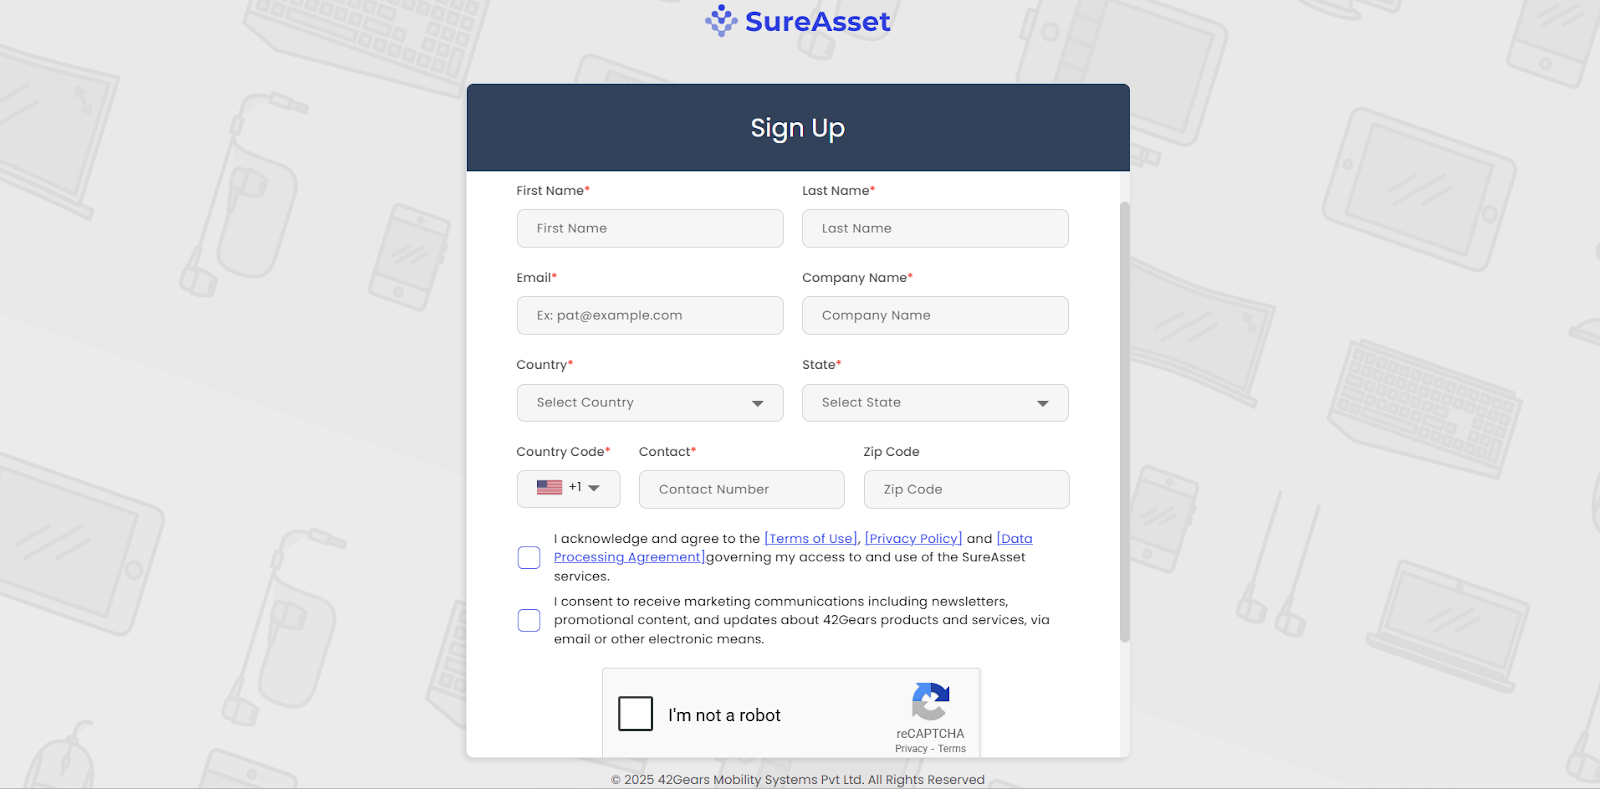Click the Select Country dropdown arrow
This screenshot has width=1600, height=789.
click(x=758, y=403)
